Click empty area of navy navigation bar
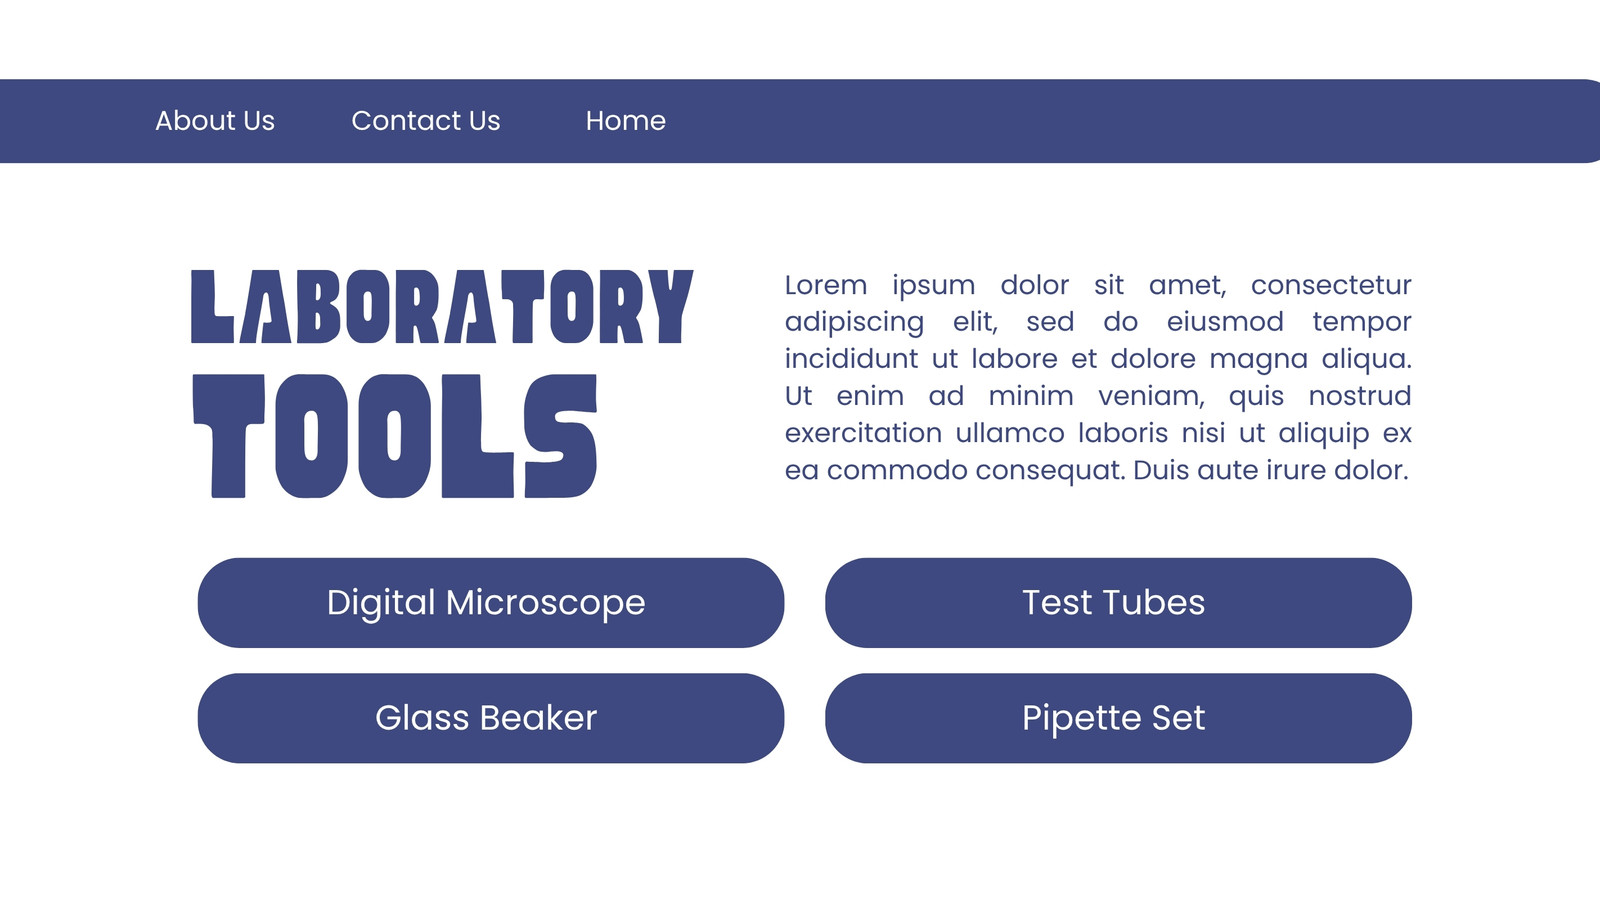Viewport: 1600px width, 900px height. pyautogui.click(x=1100, y=121)
